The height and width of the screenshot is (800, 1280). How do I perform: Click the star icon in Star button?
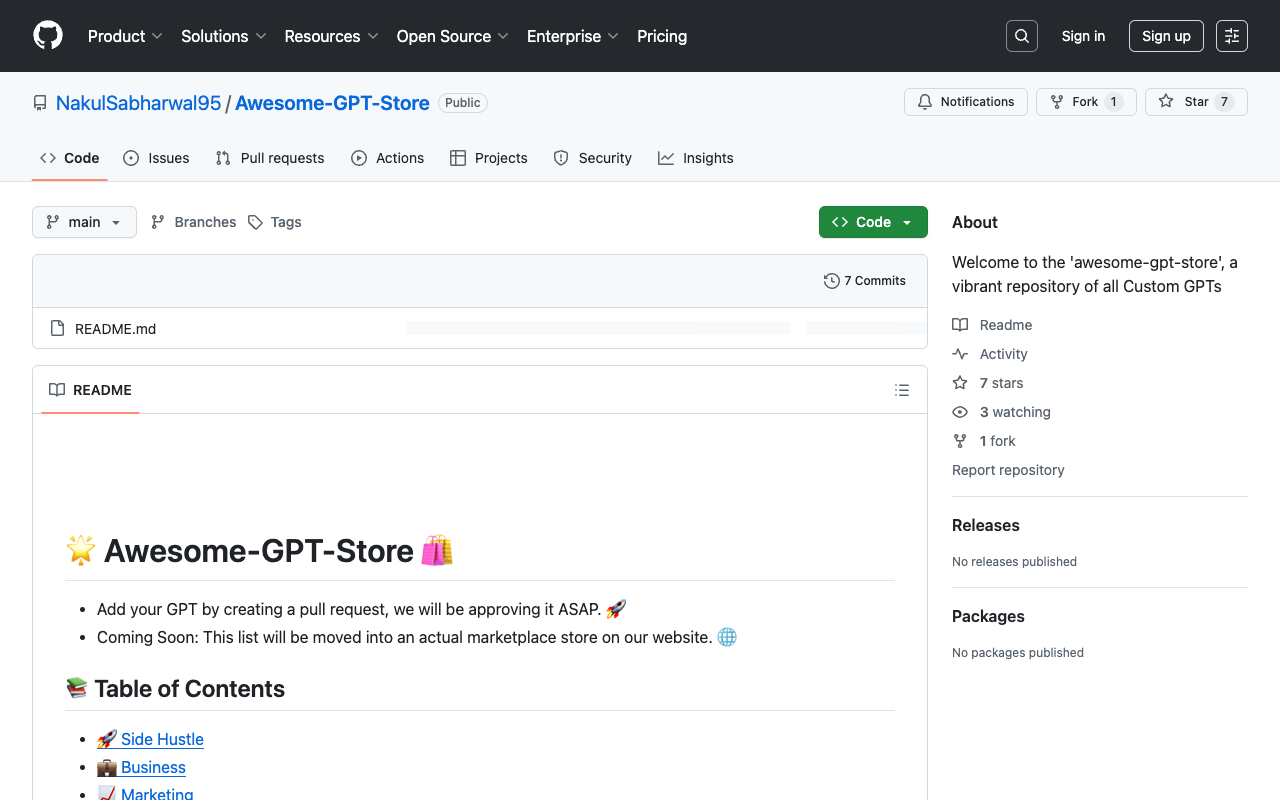point(1166,102)
